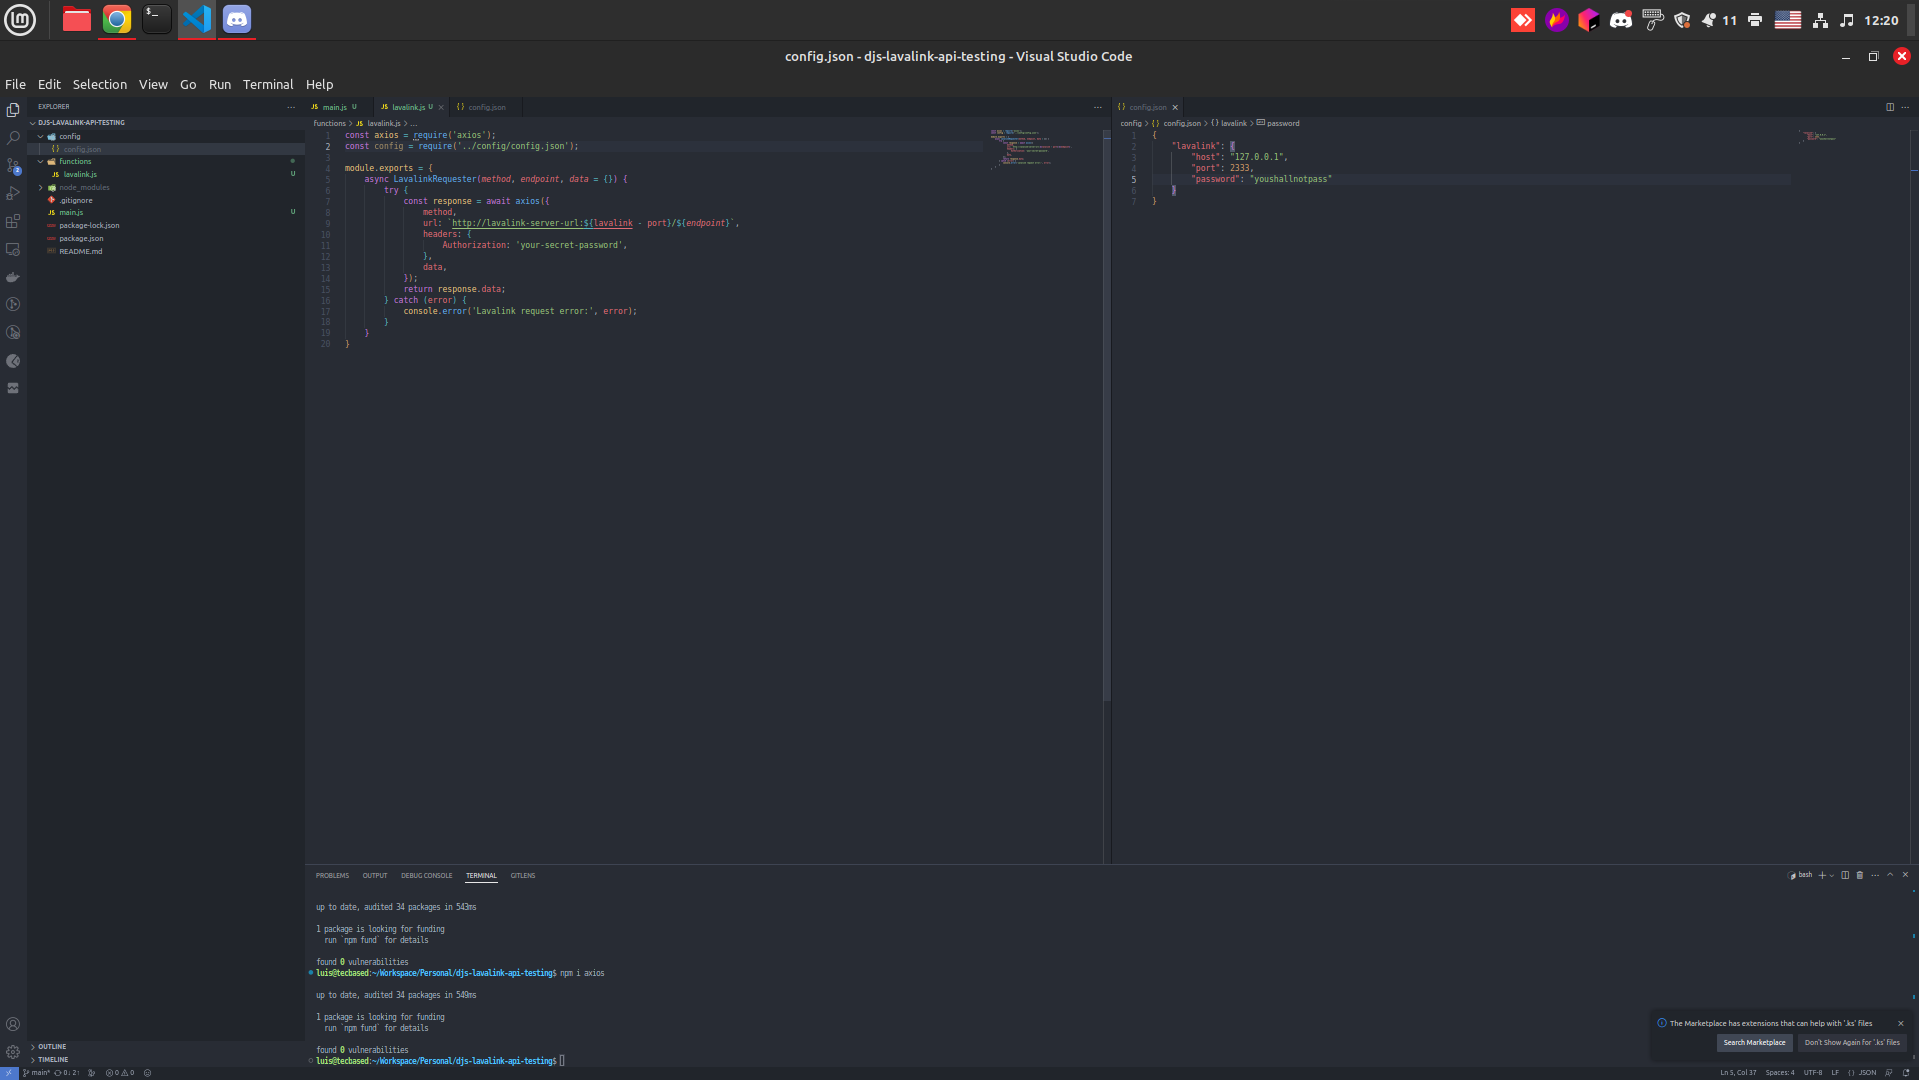Open the Terminal menu in menu bar
Screen dimensions: 1919x1080
coord(268,85)
